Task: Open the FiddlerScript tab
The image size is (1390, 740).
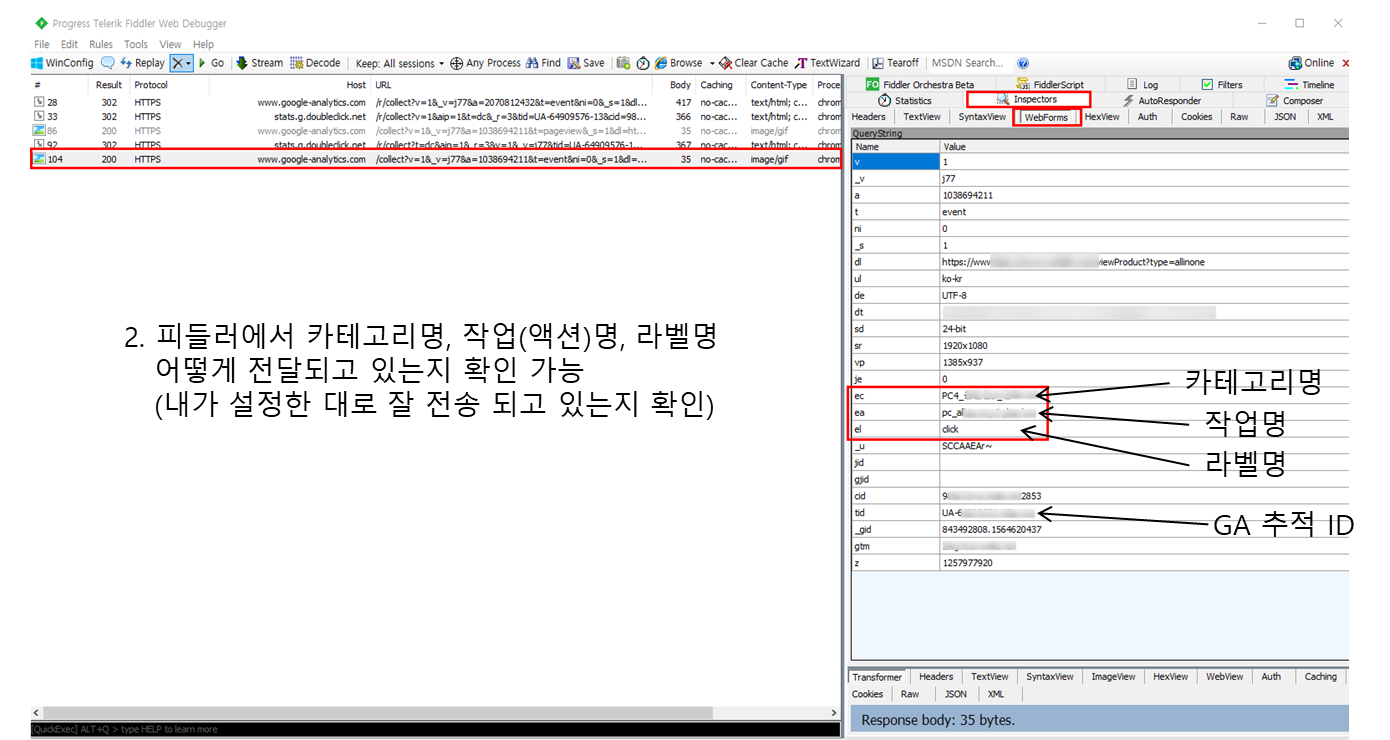Action: coord(1050,85)
